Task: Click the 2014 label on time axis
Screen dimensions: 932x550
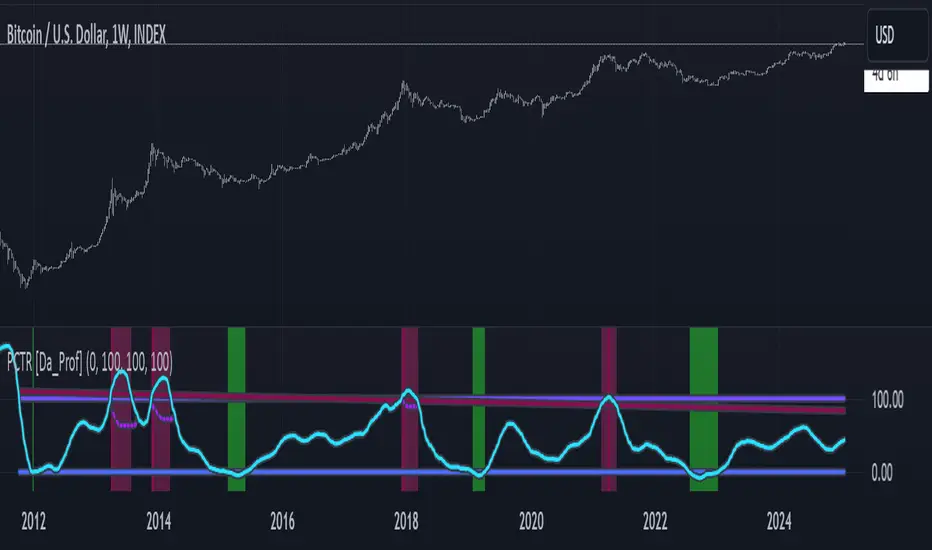Action: [x=158, y=521]
